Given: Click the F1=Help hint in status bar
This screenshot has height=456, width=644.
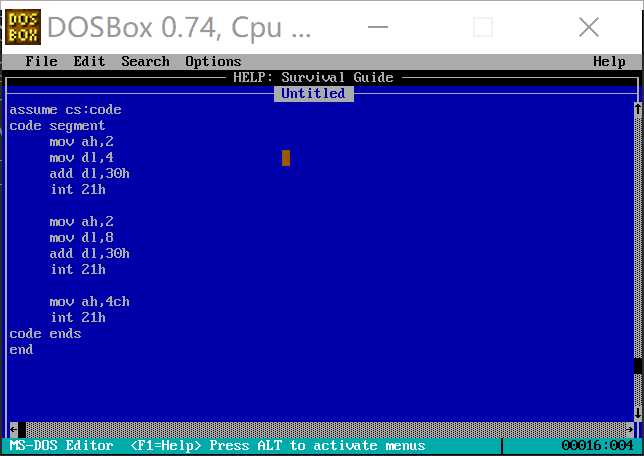Looking at the screenshot, I should coord(166,446).
